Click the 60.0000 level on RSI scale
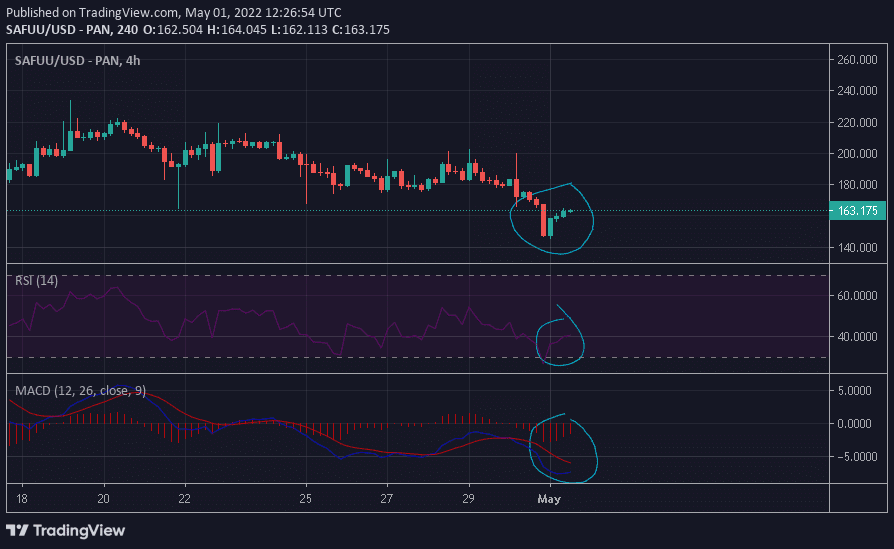This screenshot has height=549, width=894. 857,296
